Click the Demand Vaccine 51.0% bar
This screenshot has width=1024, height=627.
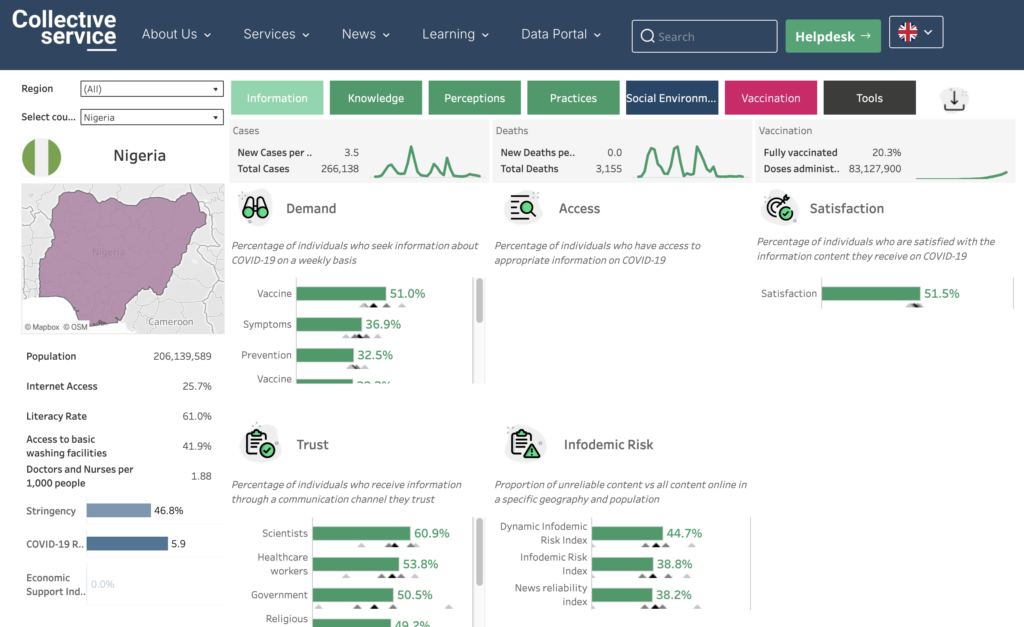341,293
